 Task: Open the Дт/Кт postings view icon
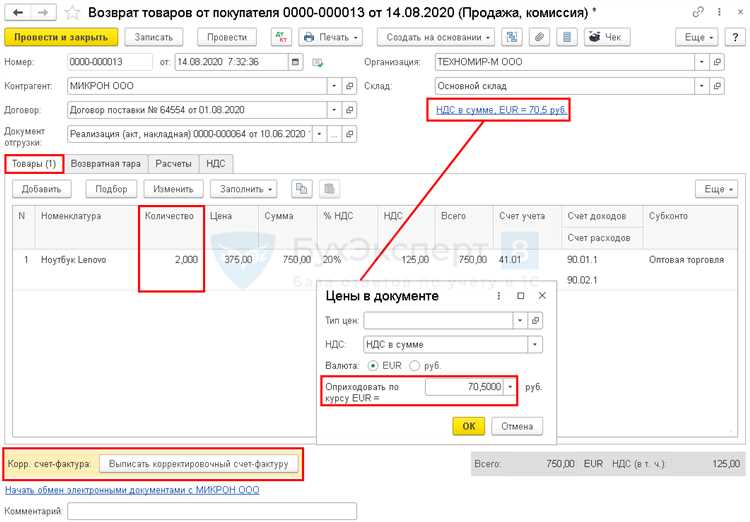pyautogui.click(x=281, y=37)
